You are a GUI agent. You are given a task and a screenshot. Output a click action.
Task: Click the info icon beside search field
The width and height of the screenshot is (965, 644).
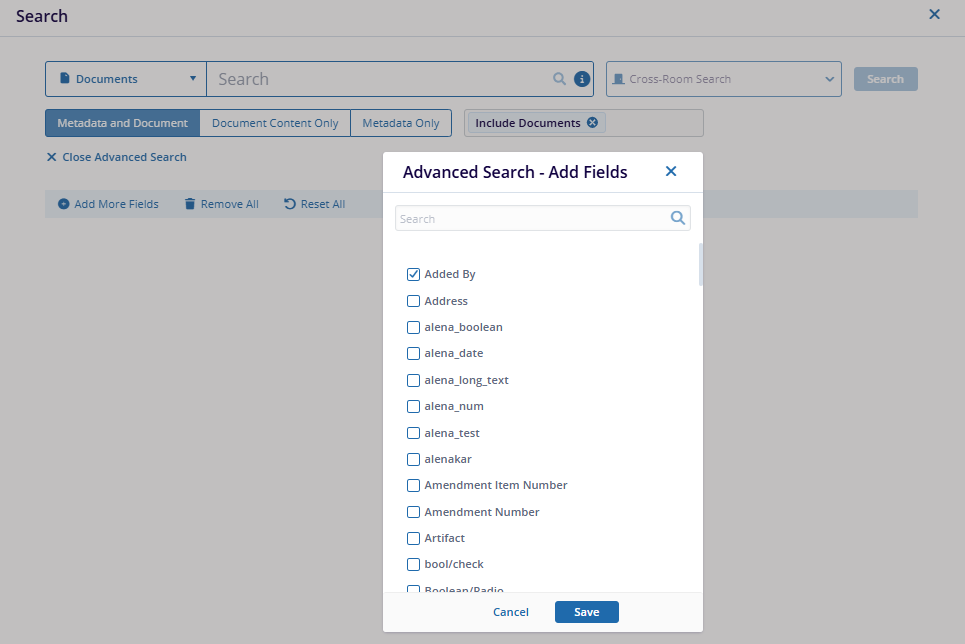click(582, 79)
